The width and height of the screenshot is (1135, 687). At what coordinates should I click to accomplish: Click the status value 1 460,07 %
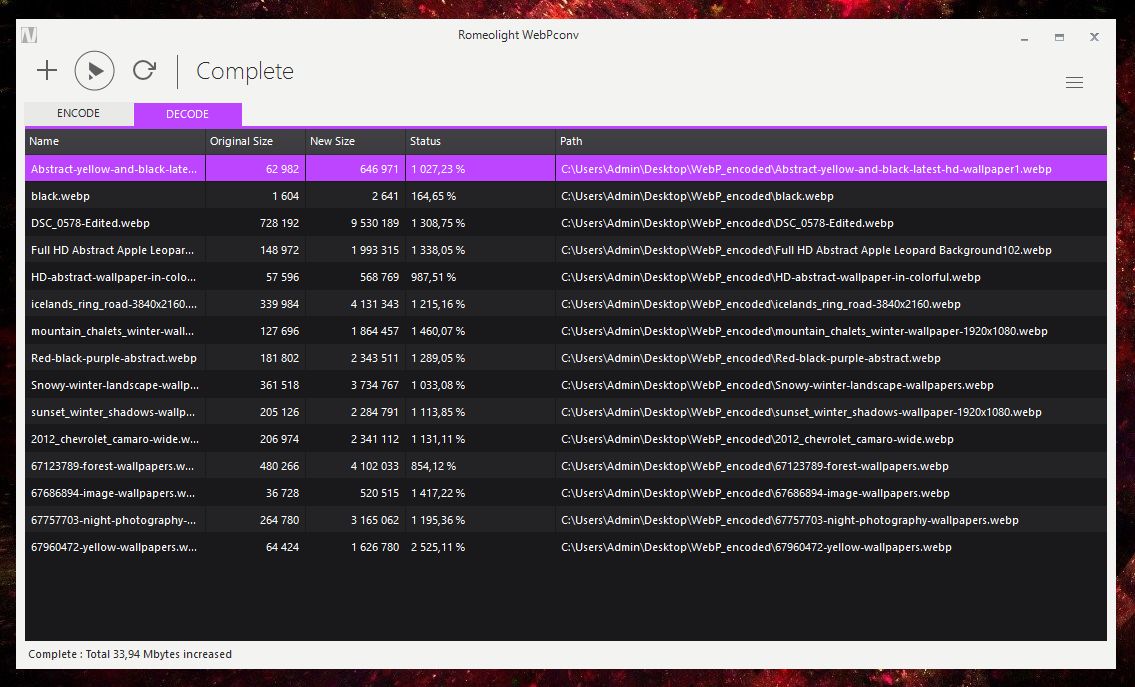[438, 331]
